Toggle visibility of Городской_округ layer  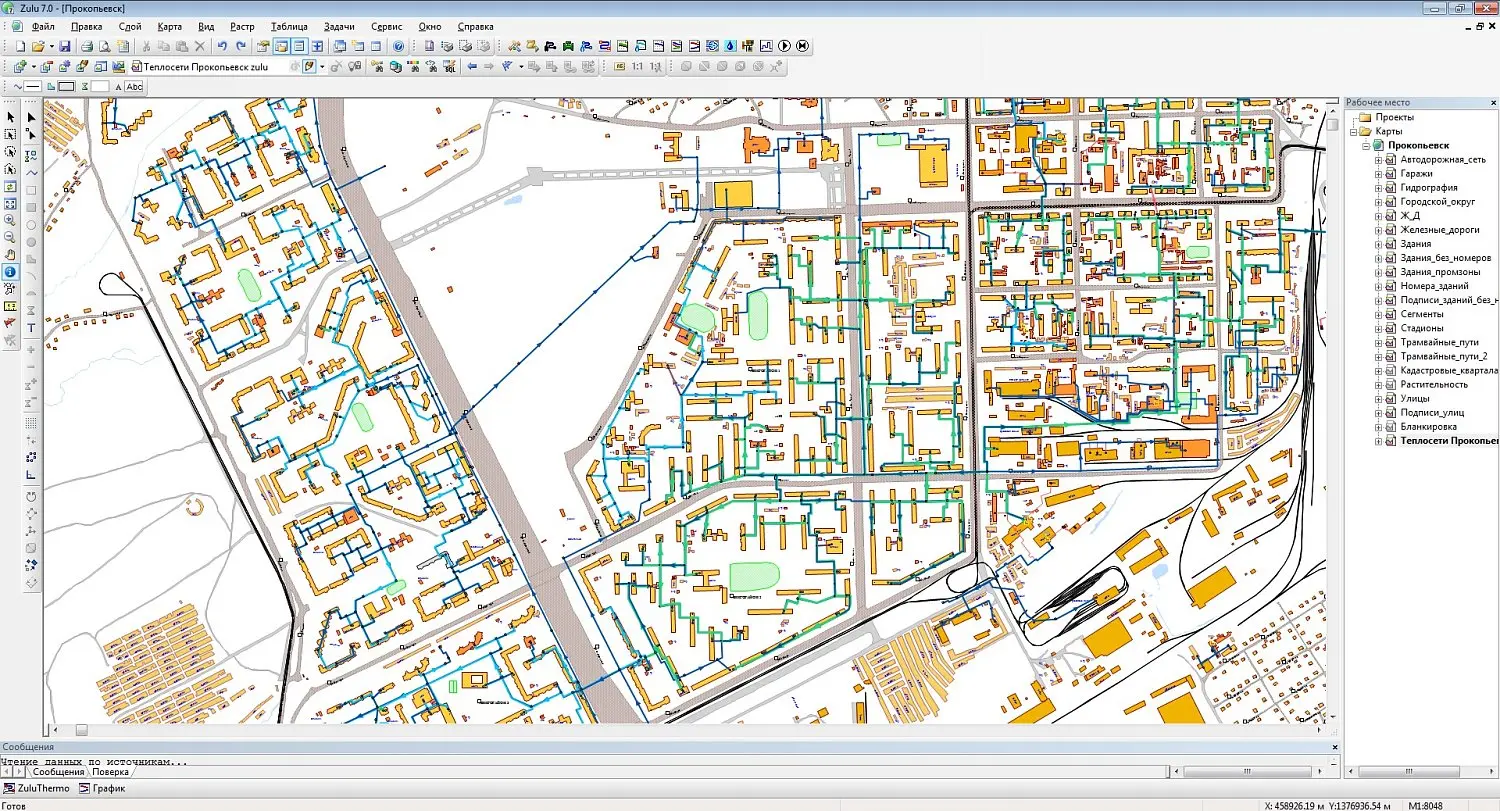coord(1392,201)
